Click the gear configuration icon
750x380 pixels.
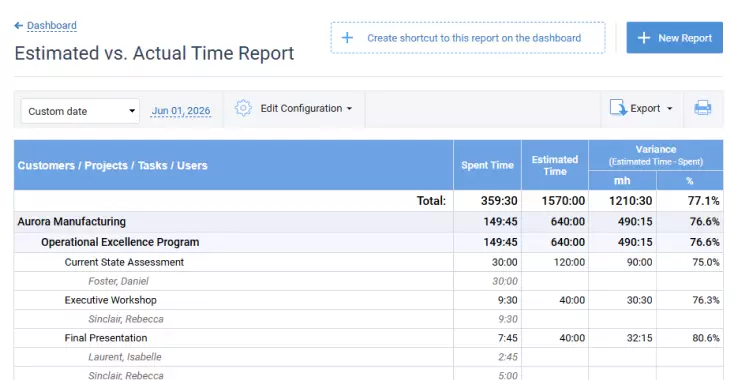[243, 108]
